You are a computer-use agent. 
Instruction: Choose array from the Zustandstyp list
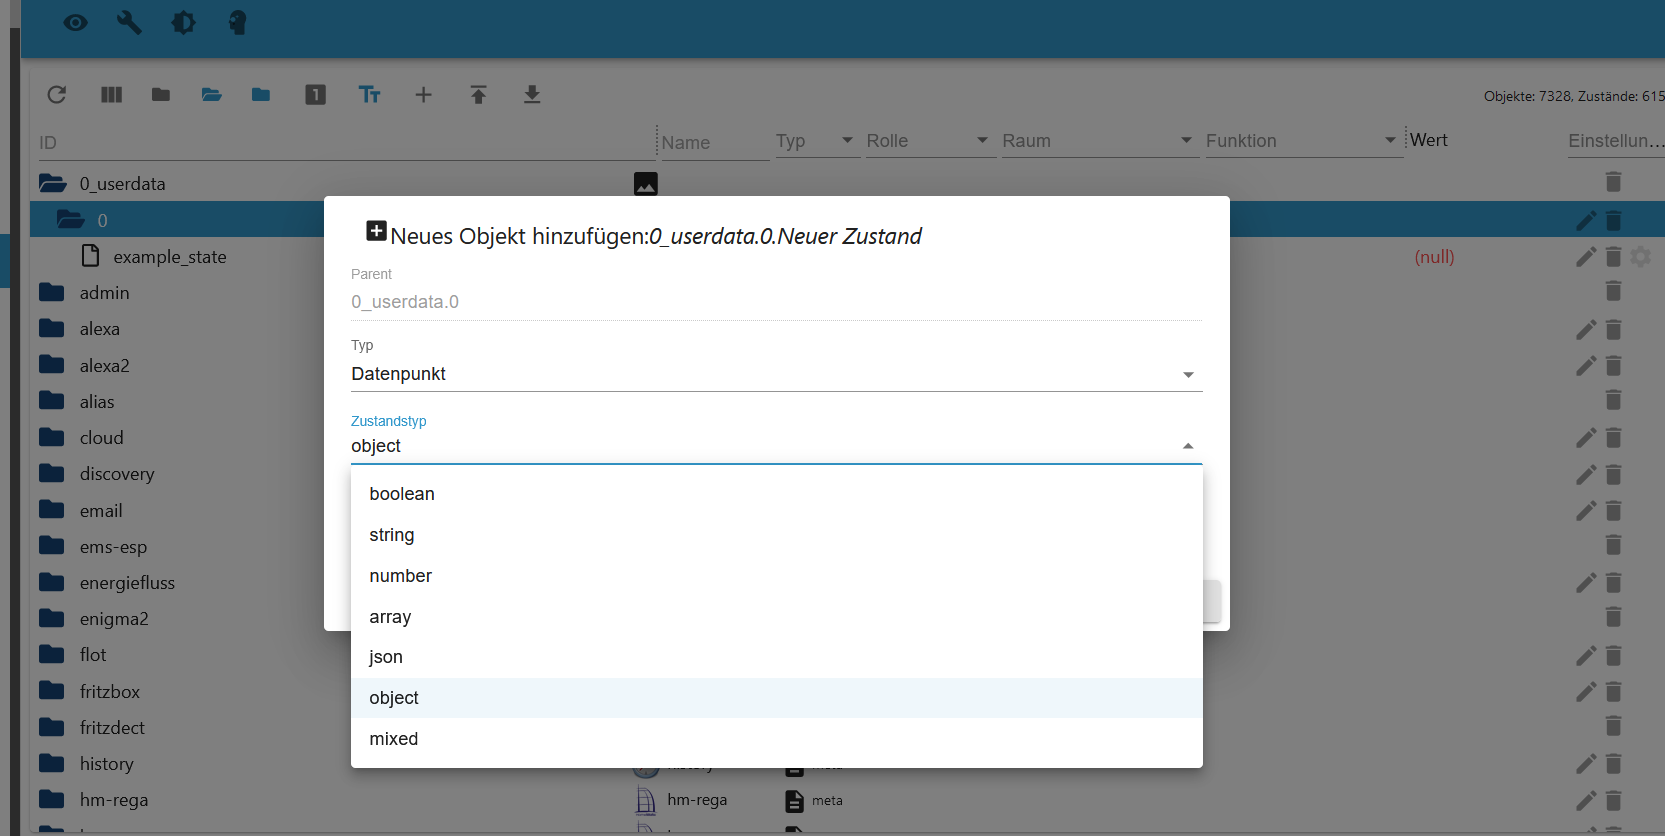click(776, 617)
